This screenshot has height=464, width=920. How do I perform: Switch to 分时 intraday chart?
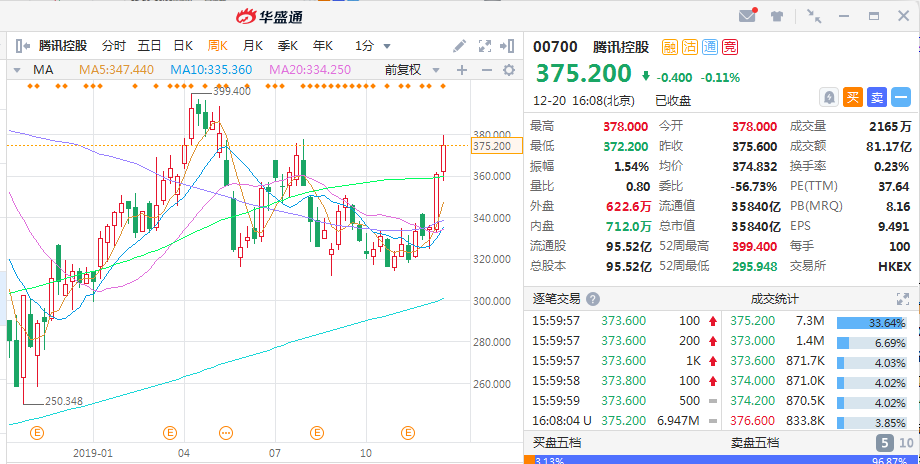tap(113, 46)
